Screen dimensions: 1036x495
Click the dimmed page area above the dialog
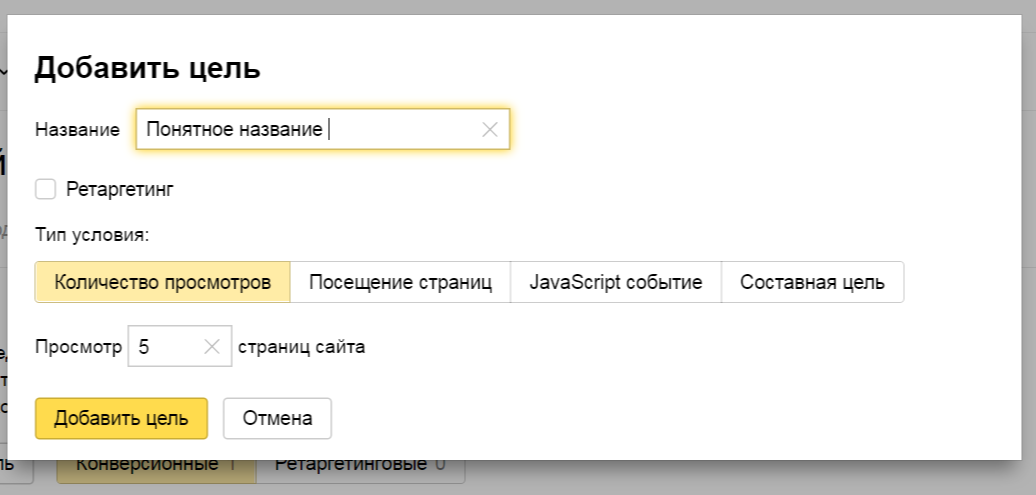[500, 6]
